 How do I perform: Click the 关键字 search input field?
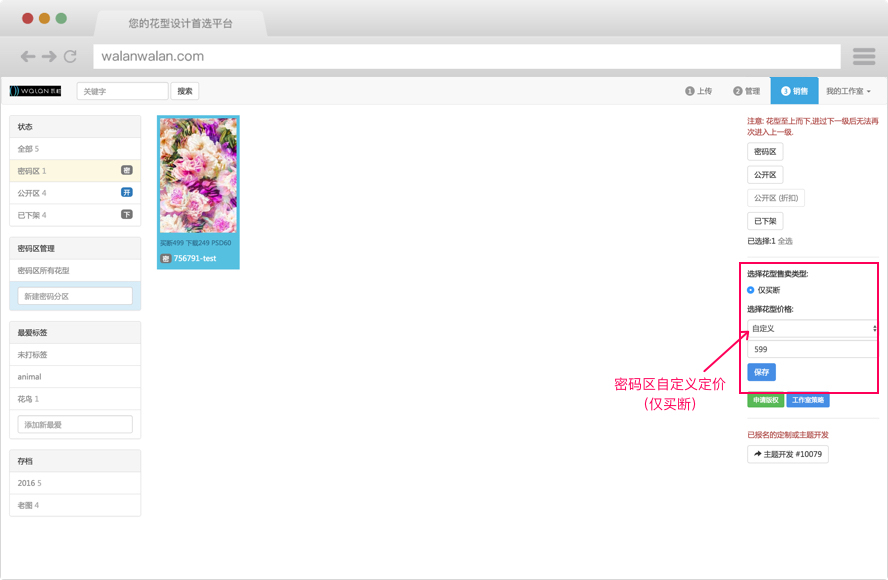pos(122,91)
